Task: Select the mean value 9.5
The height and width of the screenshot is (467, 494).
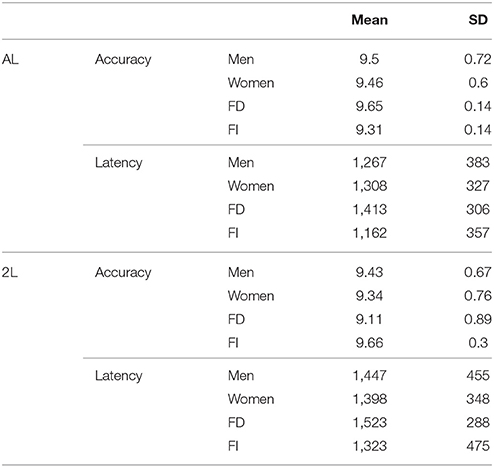Action: (x=369, y=59)
